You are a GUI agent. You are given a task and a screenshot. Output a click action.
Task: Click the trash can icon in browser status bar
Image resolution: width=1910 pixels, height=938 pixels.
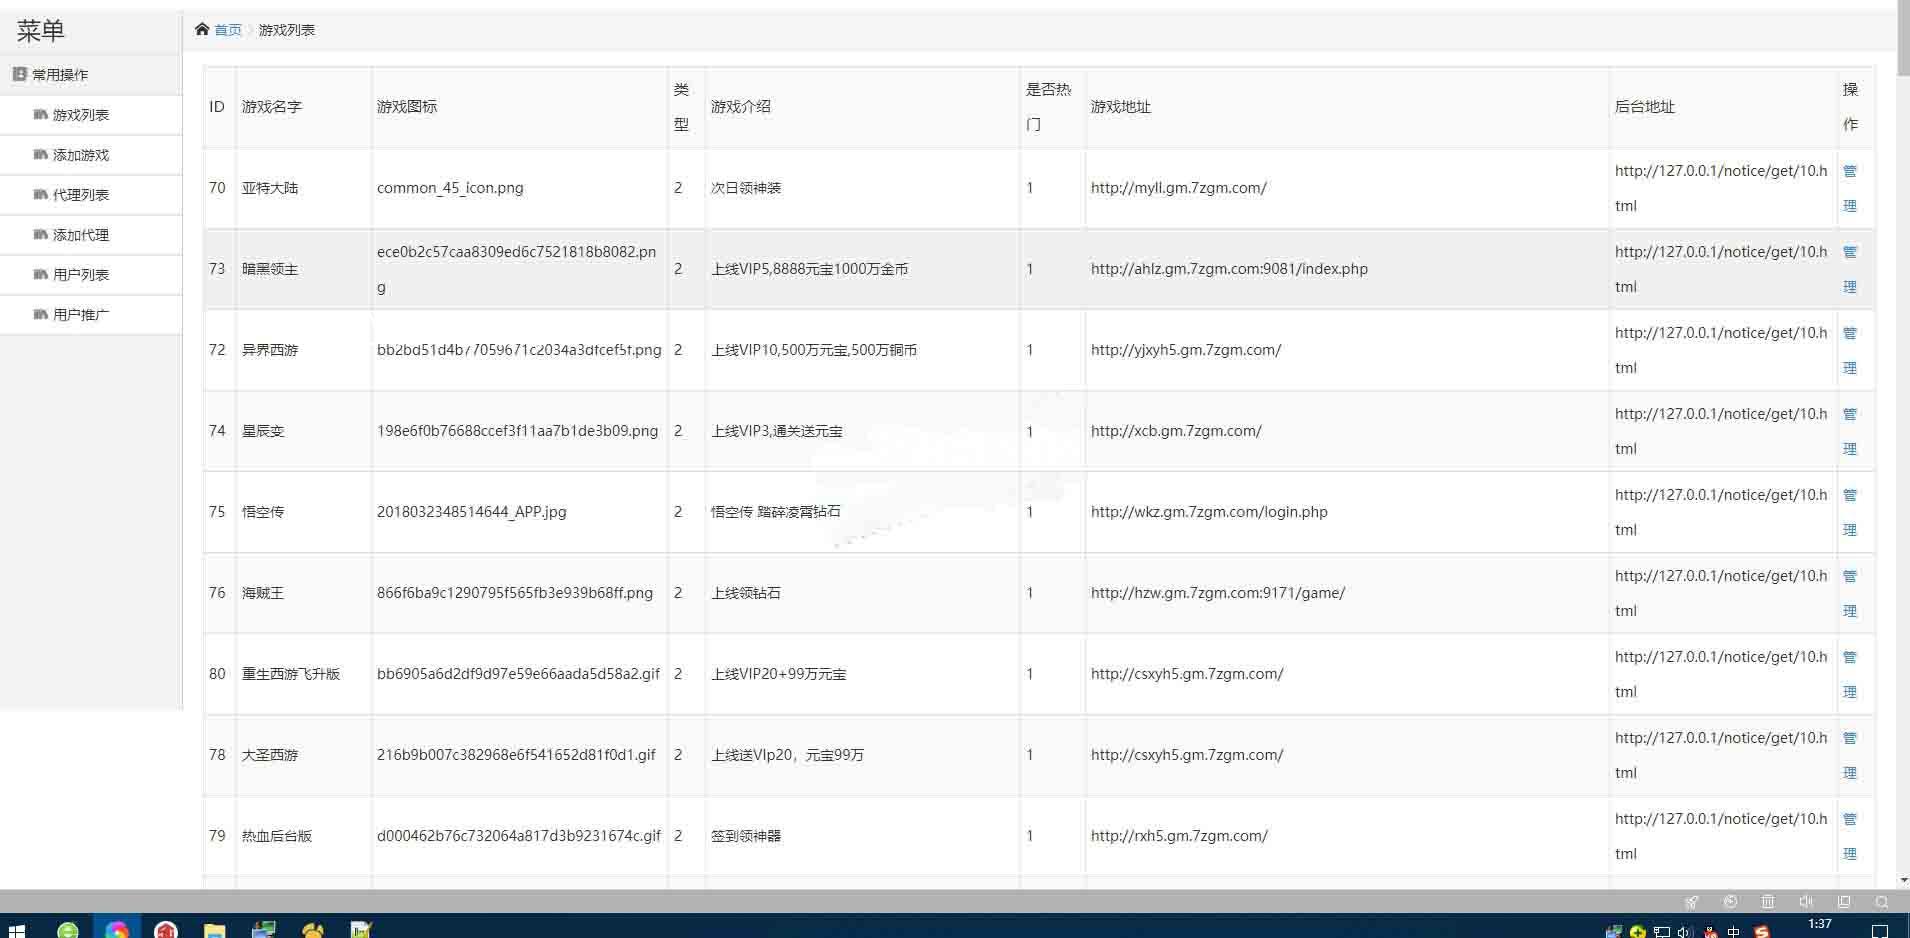click(1768, 901)
